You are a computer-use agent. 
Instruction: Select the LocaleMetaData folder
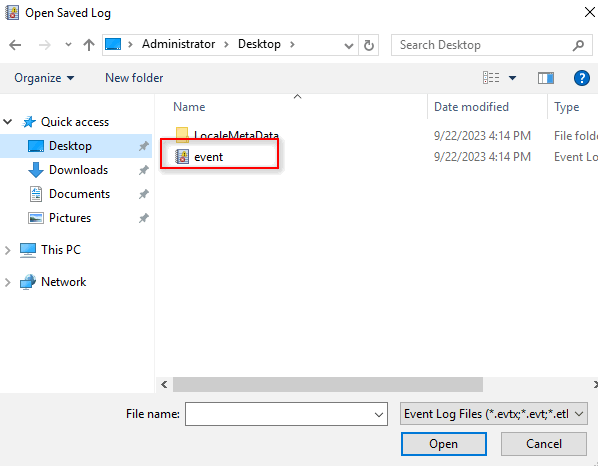(x=227, y=135)
